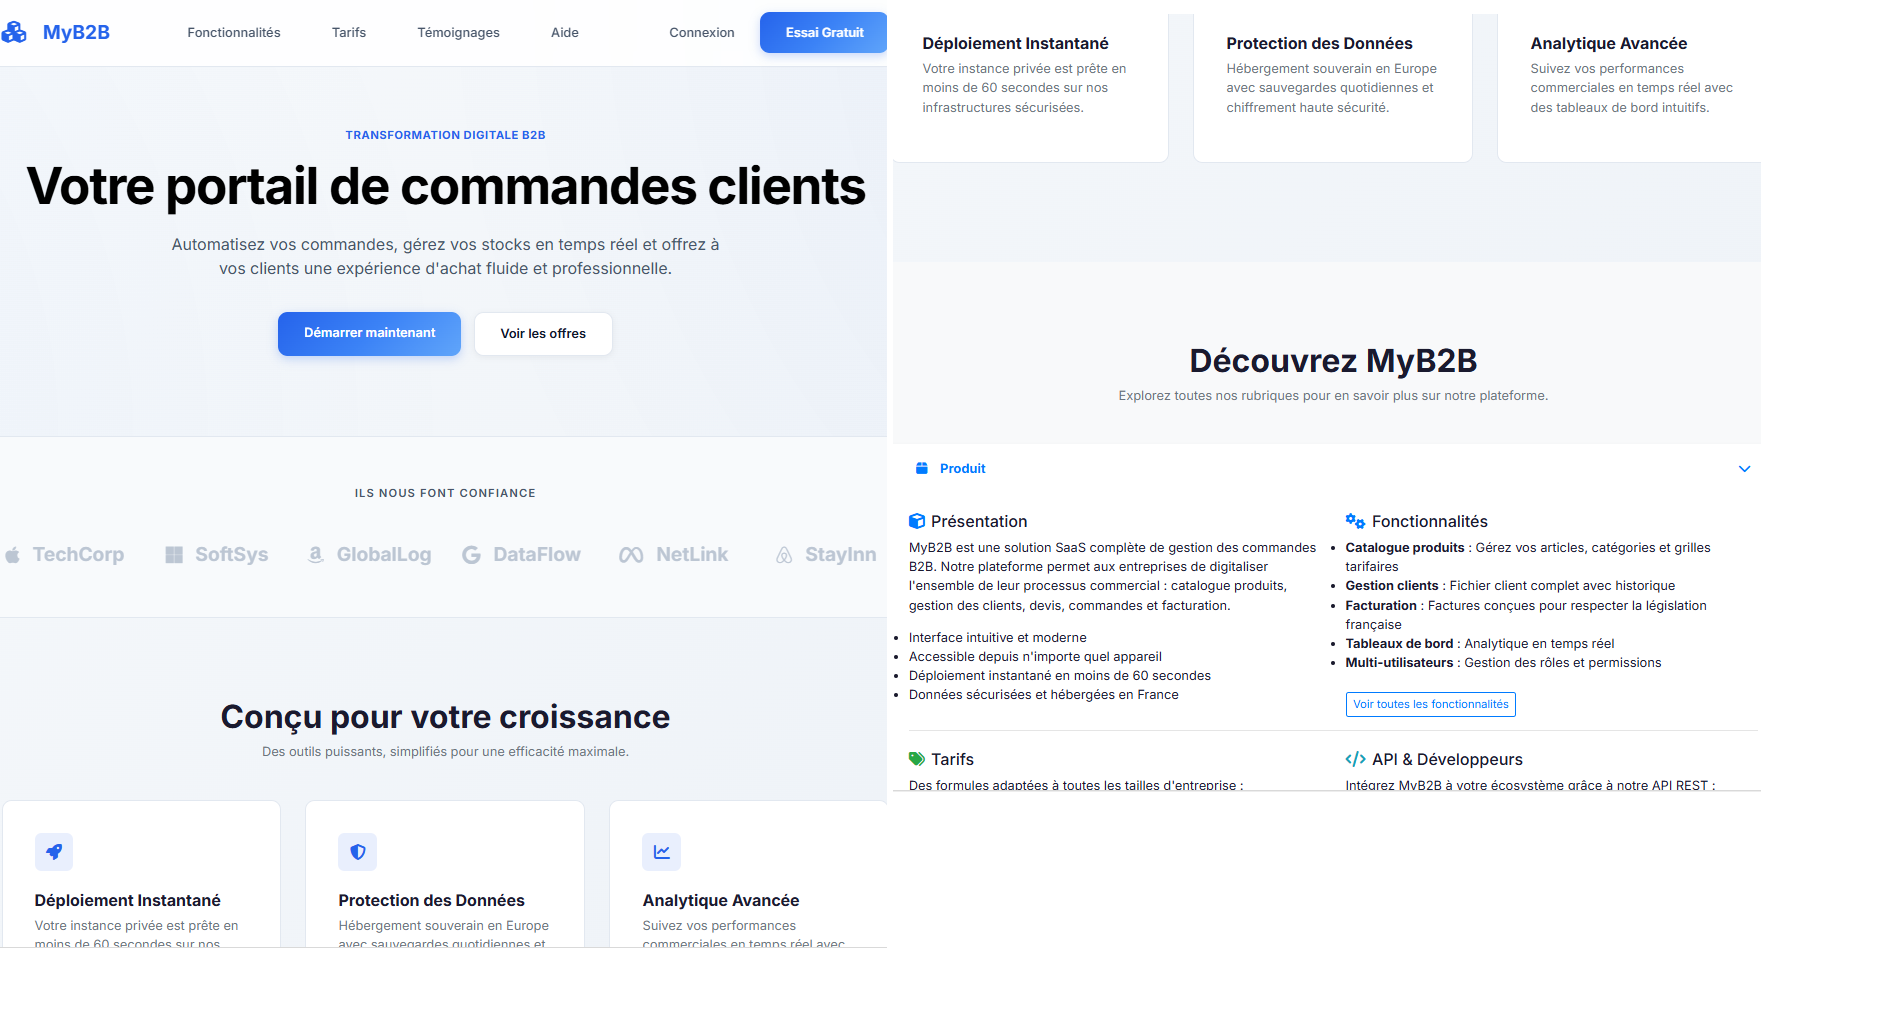Image resolution: width=1900 pixels, height=1029 pixels.
Task: Open the Aide navigation link
Action: point(565,33)
